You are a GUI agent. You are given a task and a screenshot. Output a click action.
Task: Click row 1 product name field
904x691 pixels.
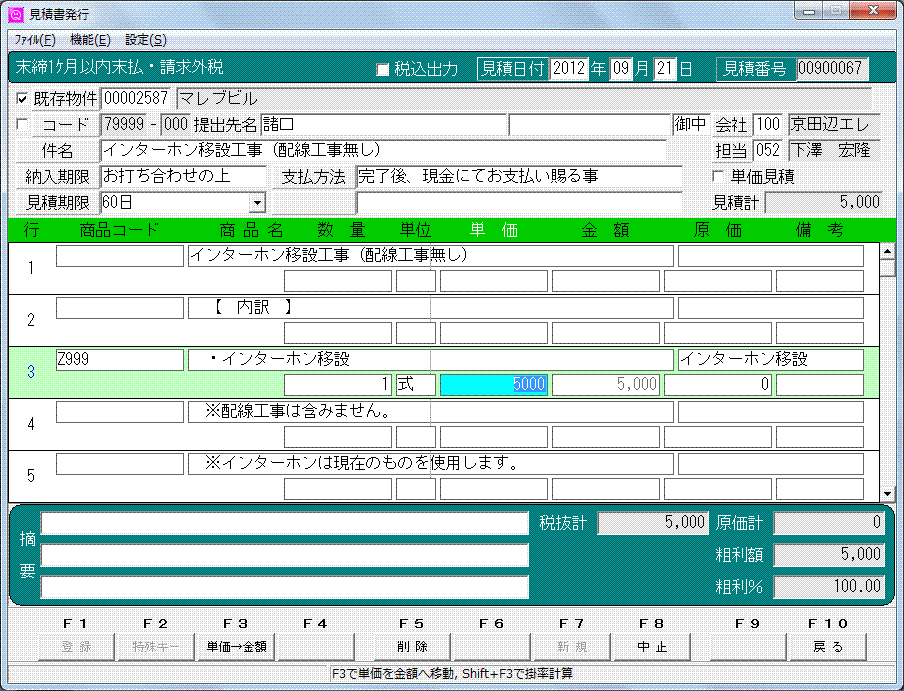431,256
